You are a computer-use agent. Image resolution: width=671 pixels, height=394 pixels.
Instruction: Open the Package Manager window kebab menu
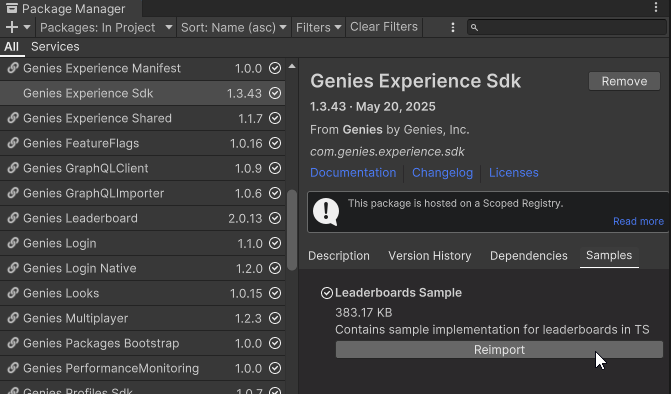[656, 7]
